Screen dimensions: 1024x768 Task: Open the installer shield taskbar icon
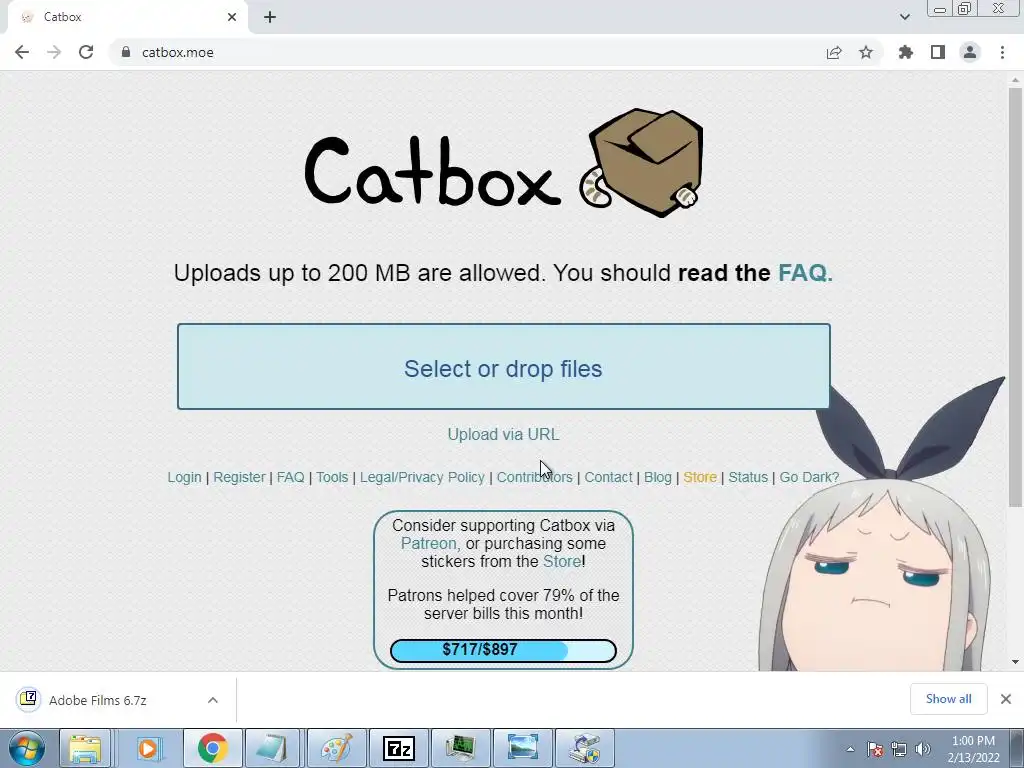click(584, 748)
